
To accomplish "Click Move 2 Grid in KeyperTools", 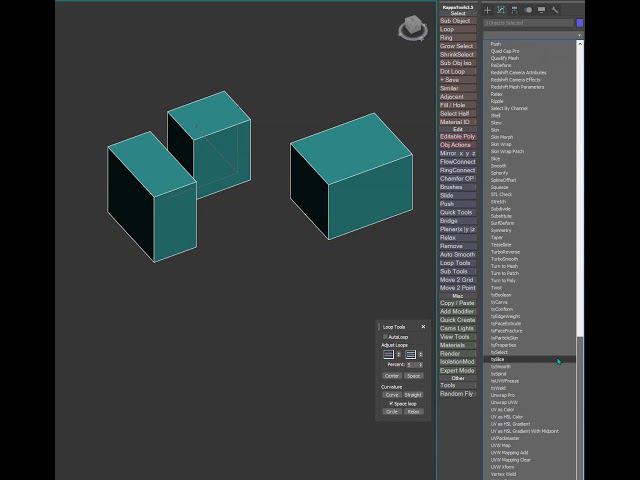I will pos(458,280).
